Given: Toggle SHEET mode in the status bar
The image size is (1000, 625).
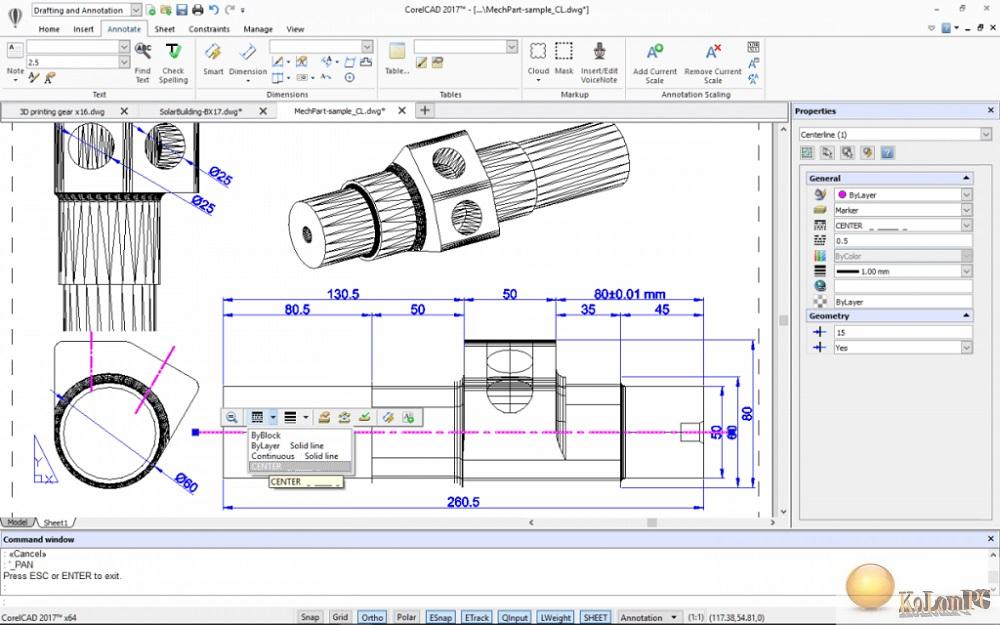Looking at the screenshot, I should (x=596, y=617).
